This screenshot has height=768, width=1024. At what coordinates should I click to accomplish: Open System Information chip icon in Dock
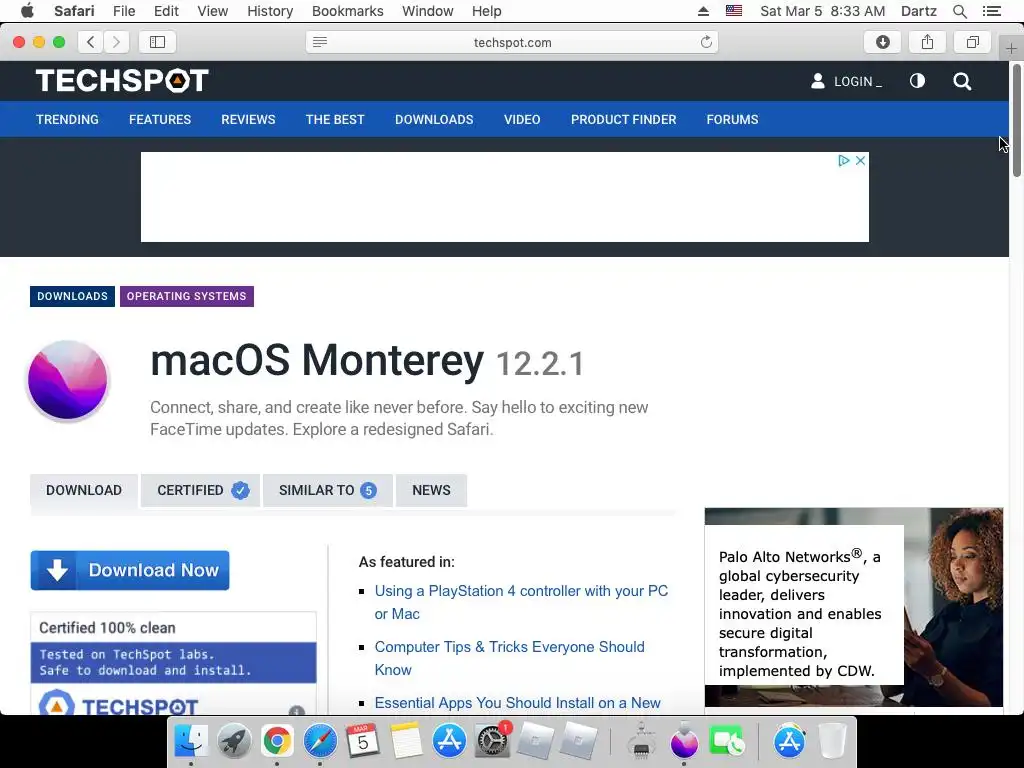click(x=641, y=741)
